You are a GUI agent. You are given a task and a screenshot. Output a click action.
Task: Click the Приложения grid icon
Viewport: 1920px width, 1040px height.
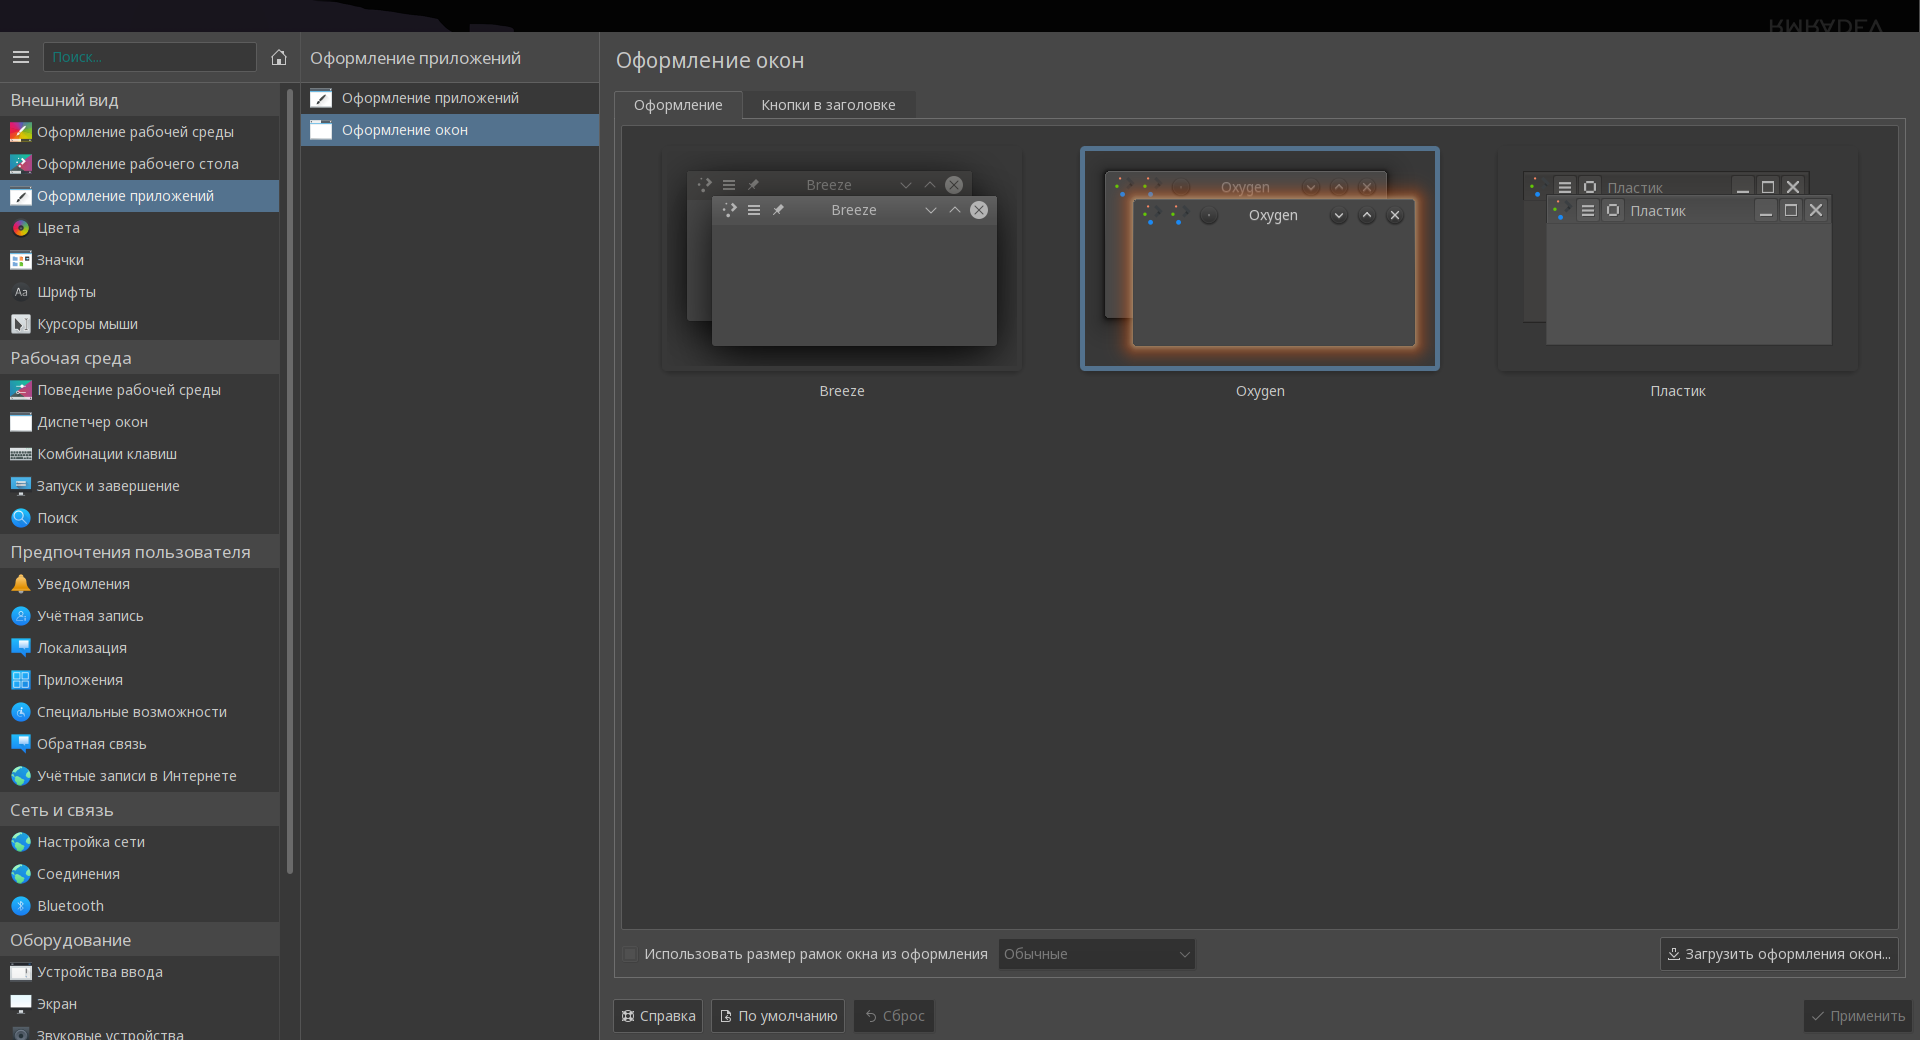(x=20, y=680)
